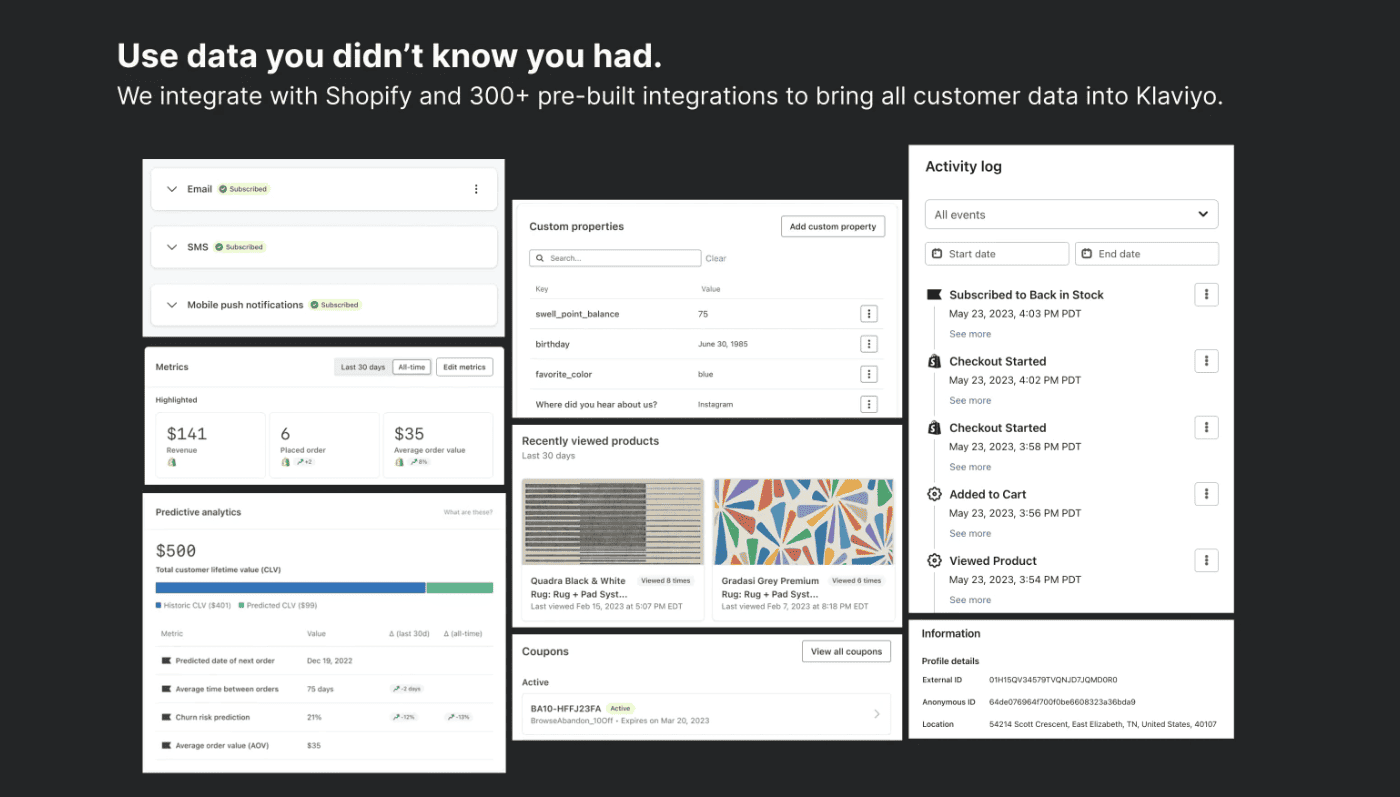Click the Historic CLV progress bar
1400x797 pixels.
click(x=289, y=588)
